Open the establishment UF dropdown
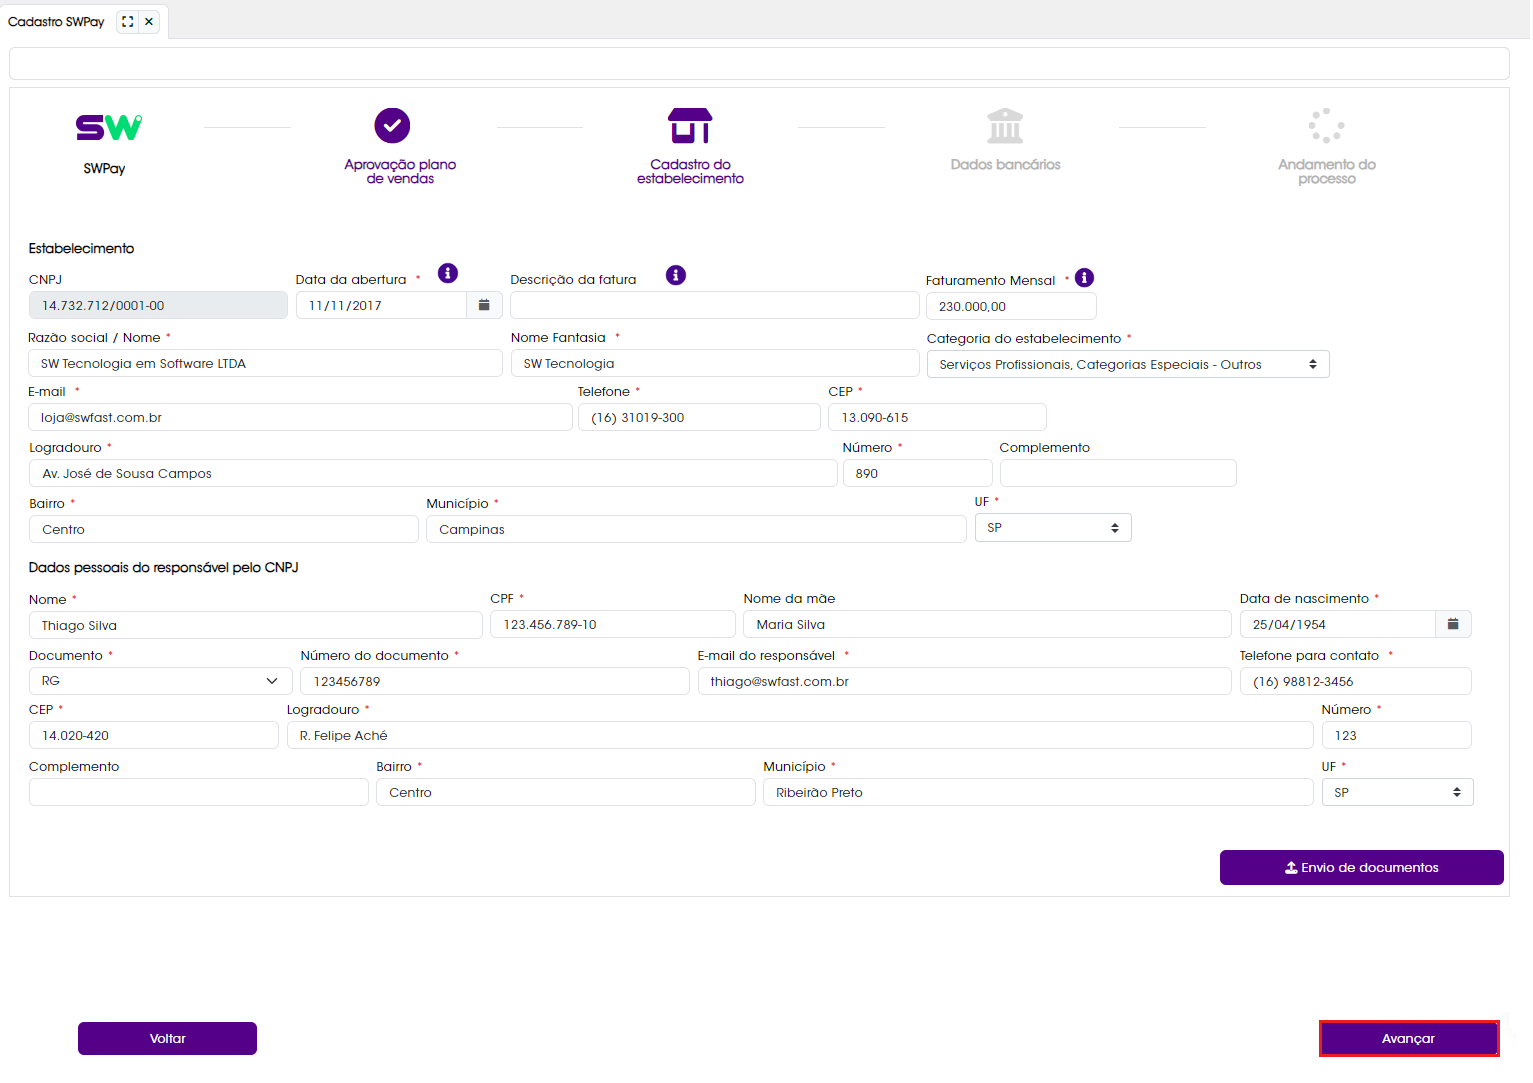Image resolution: width=1533 pixels, height=1083 pixels. coord(1052,528)
